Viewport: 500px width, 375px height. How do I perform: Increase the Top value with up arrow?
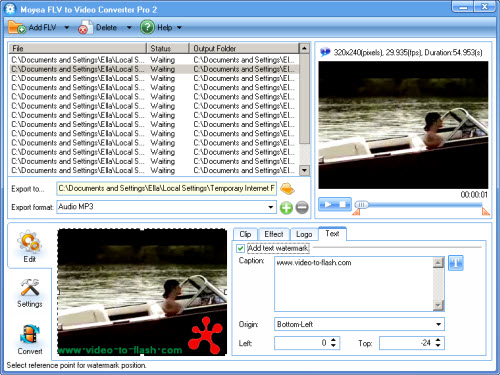click(438, 340)
